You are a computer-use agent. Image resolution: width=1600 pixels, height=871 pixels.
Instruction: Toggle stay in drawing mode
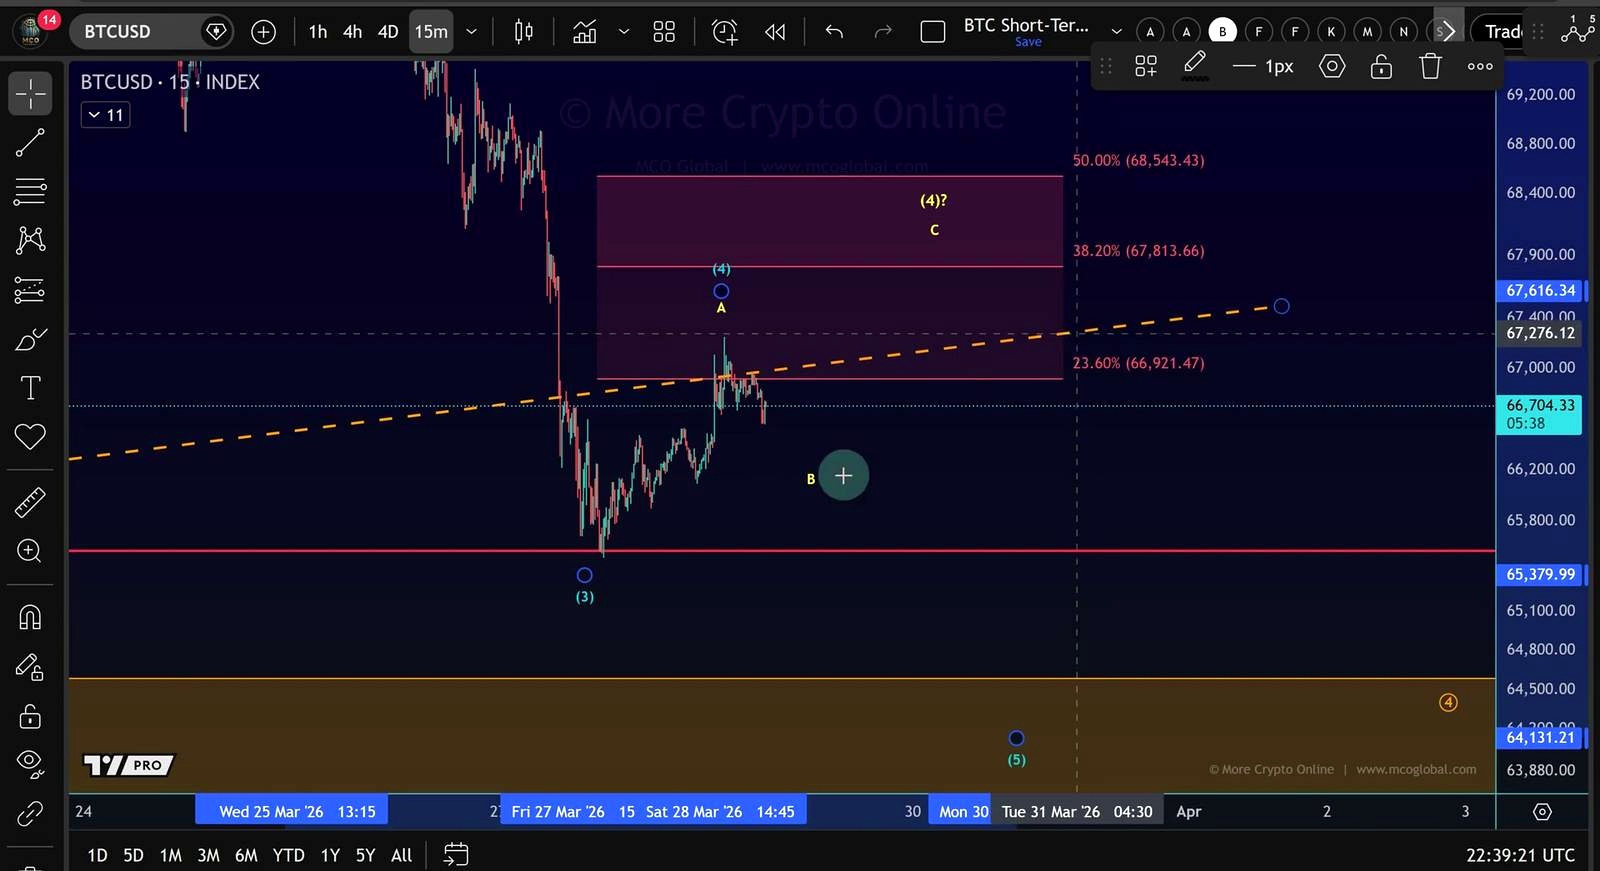pyautogui.click(x=30, y=667)
